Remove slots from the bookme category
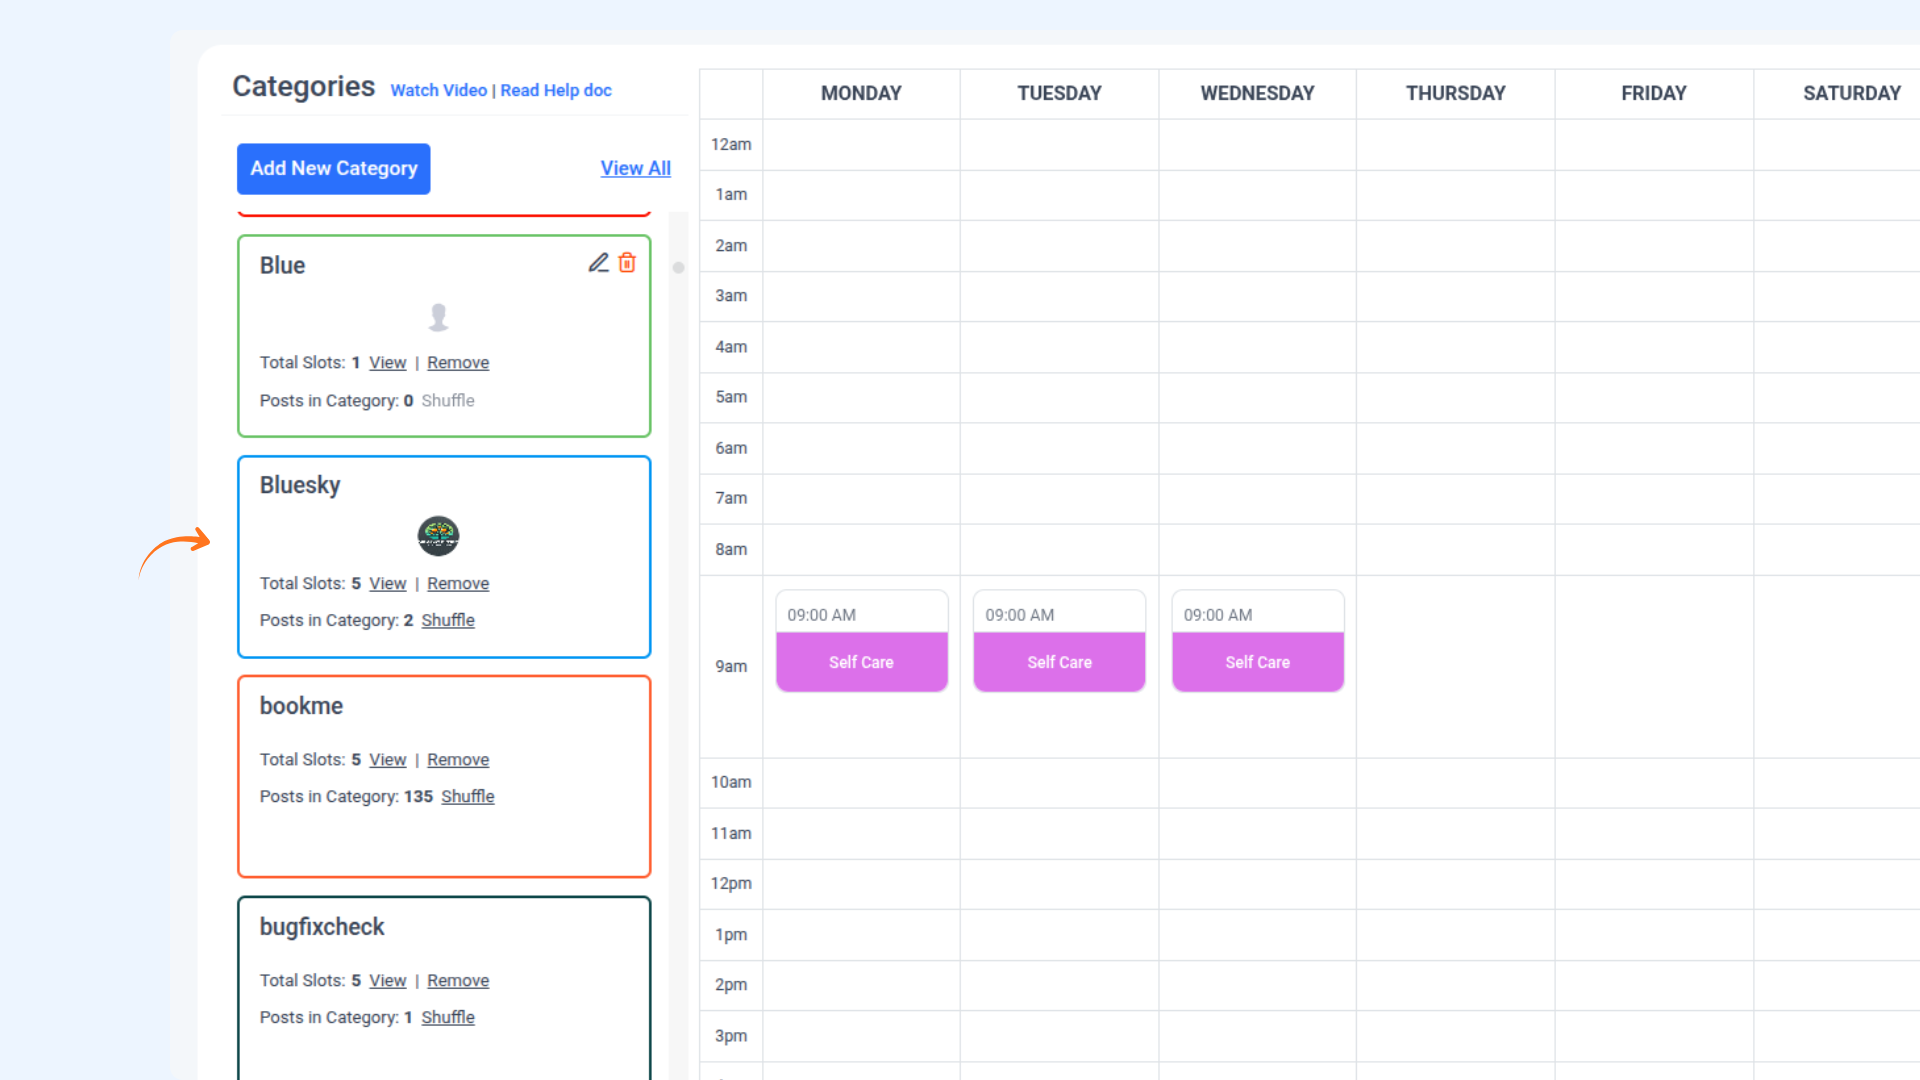The image size is (1920, 1080). [x=458, y=760]
